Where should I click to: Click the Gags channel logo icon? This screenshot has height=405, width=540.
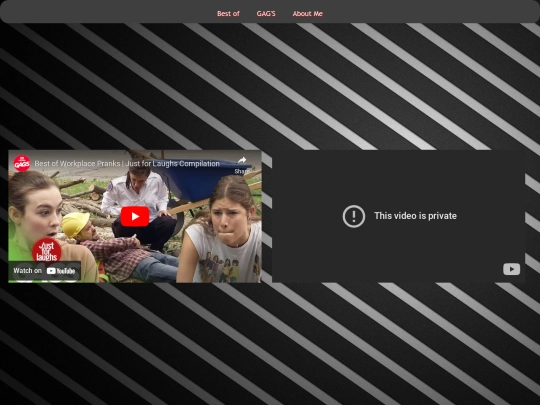pos(22,163)
